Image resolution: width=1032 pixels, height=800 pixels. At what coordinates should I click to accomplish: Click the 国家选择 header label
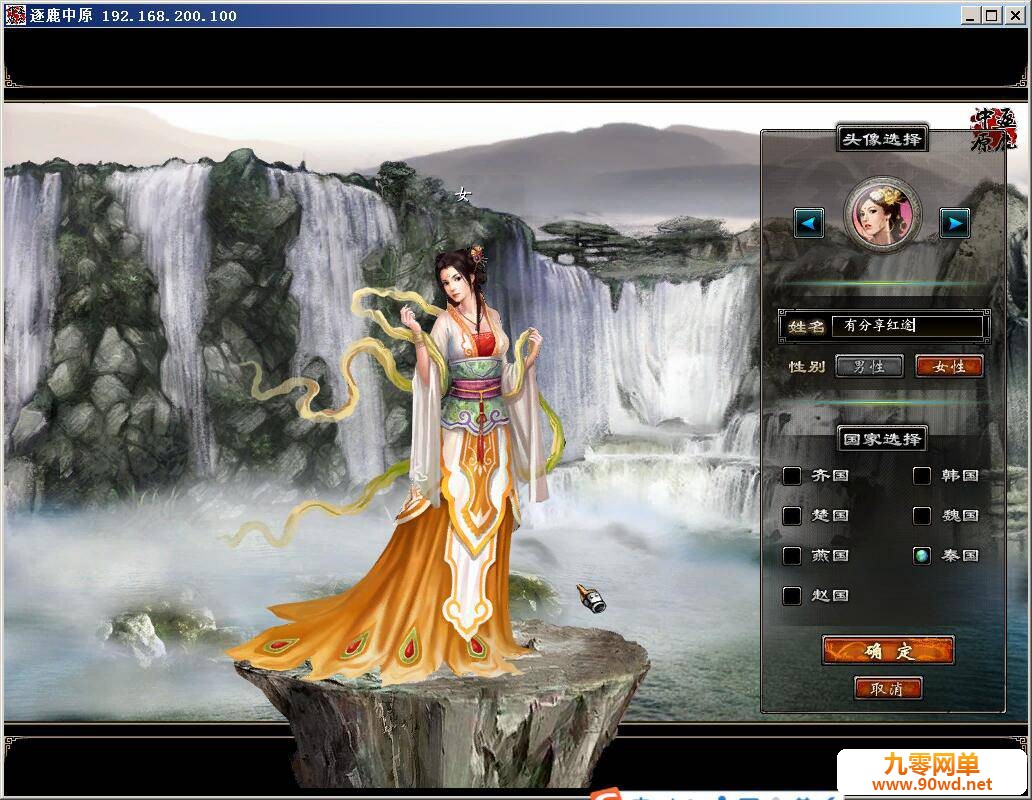point(882,439)
